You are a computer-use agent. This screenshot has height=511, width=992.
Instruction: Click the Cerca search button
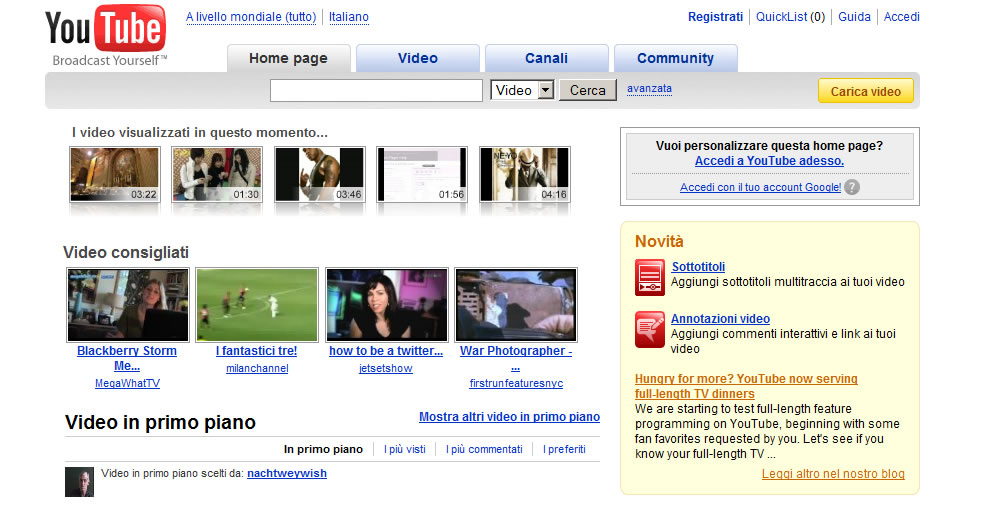[588, 90]
